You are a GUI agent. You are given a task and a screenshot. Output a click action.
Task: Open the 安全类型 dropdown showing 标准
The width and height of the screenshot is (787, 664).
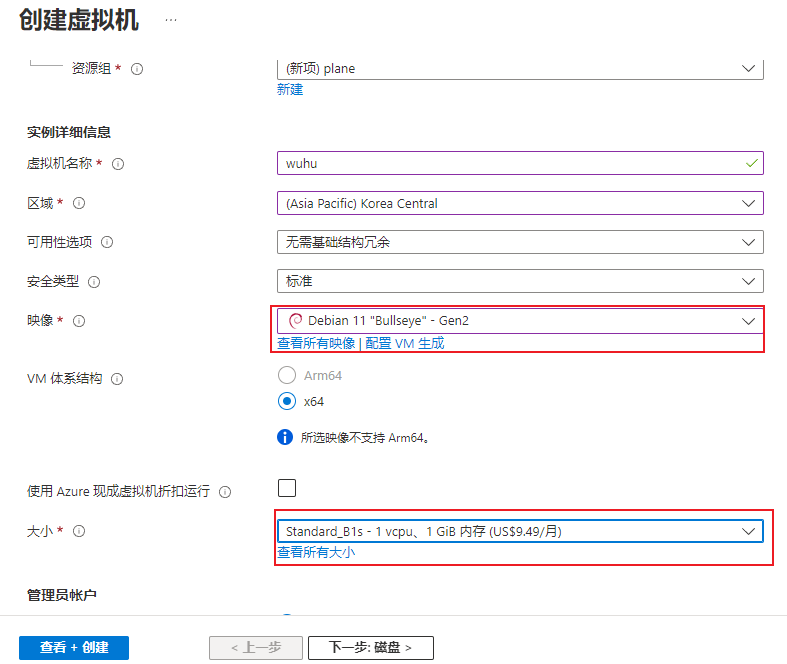coord(520,281)
